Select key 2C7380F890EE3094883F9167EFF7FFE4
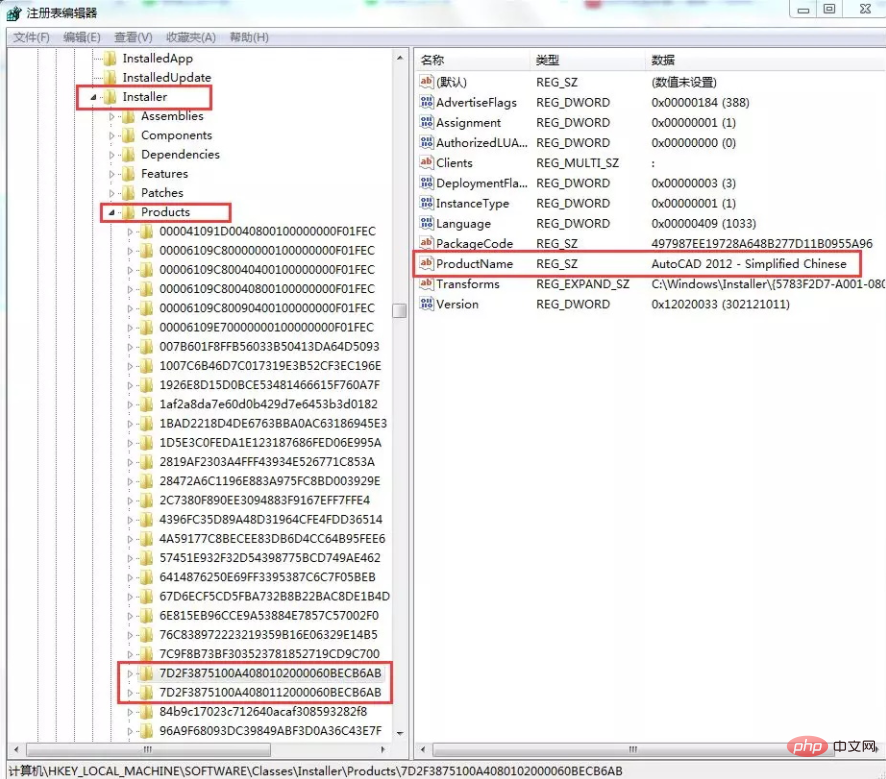 (264, 501)
